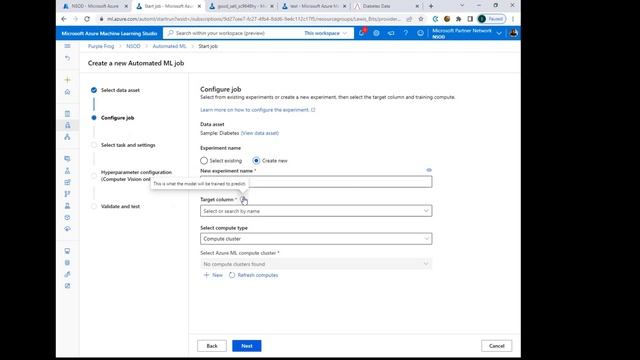Open Linked Services sidebar icon

(67, 274)
